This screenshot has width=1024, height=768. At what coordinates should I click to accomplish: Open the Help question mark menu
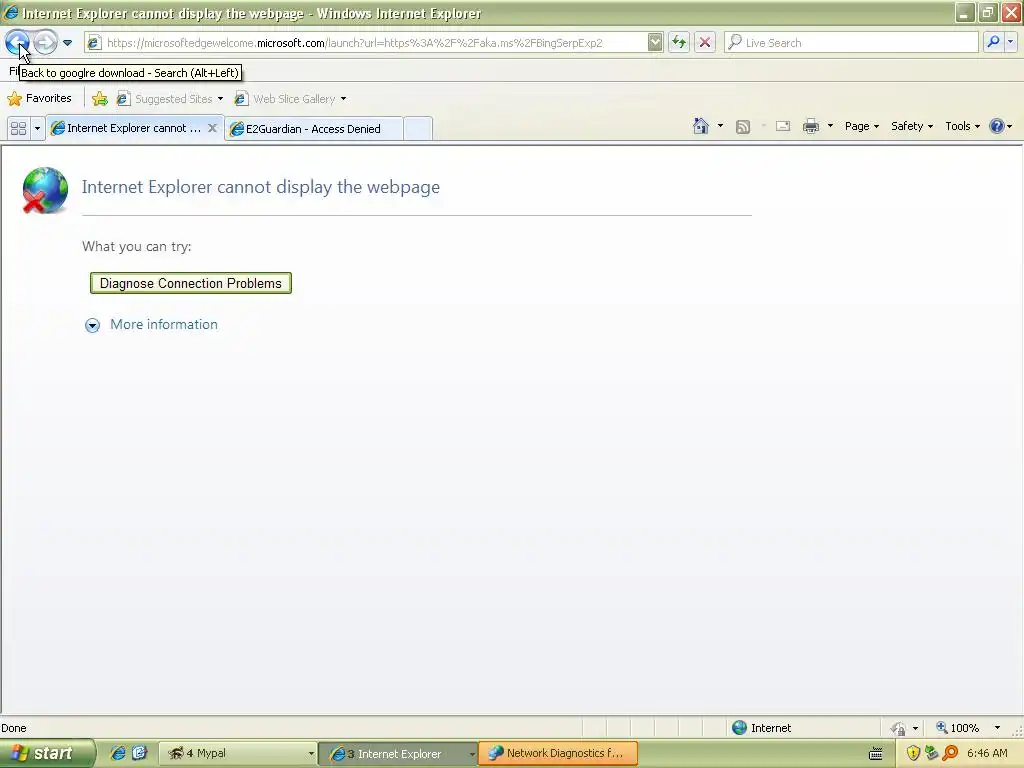[1000, 126]
